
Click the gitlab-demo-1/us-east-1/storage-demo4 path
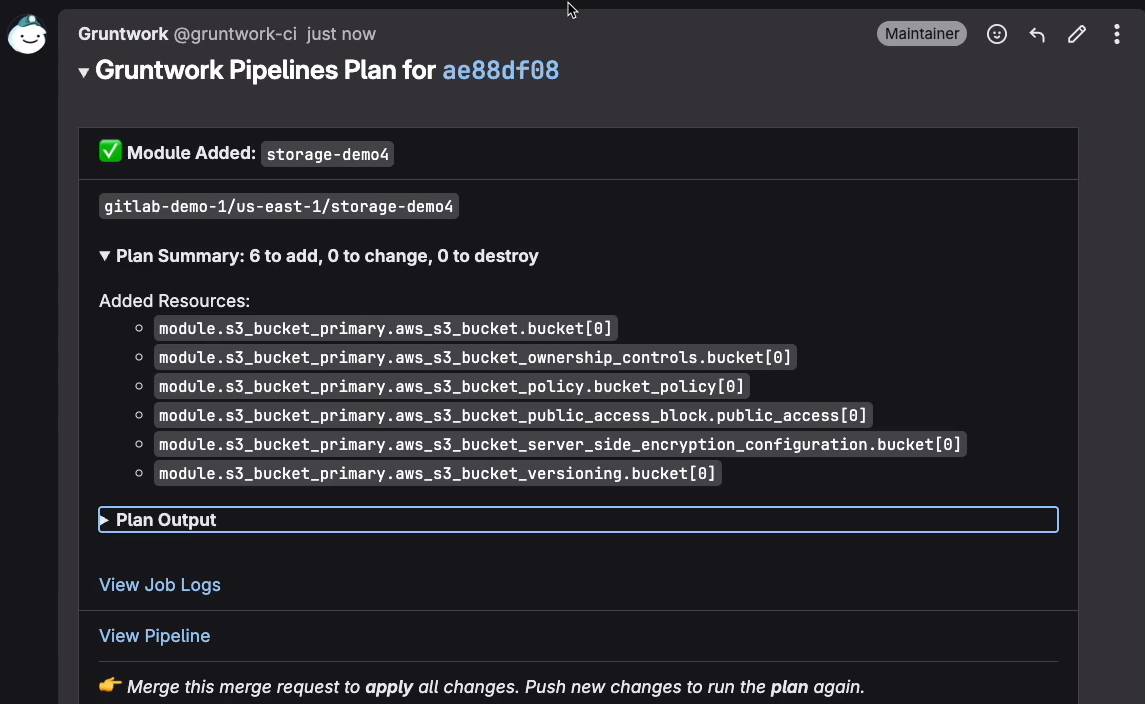click(279, 207)
